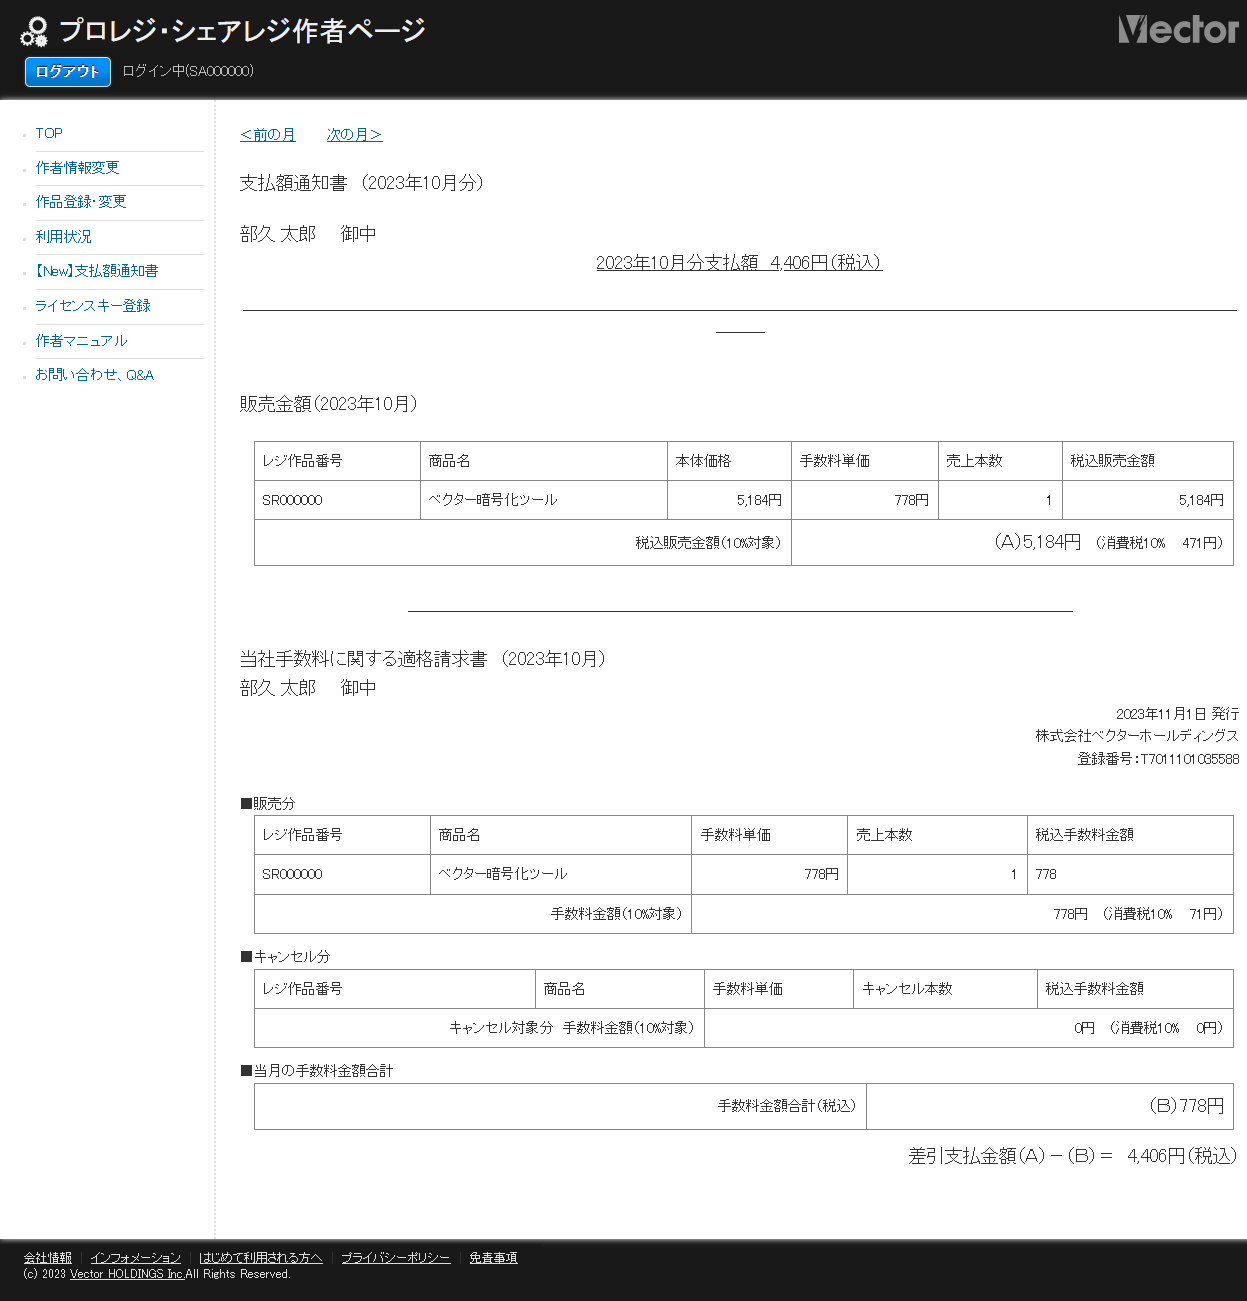The width and height of the screenshot is (1247, 1301).
Task: Click Vector HOLDINGS Inc. copyright link
Action: pyautogui.click(x=127, y=1274)
